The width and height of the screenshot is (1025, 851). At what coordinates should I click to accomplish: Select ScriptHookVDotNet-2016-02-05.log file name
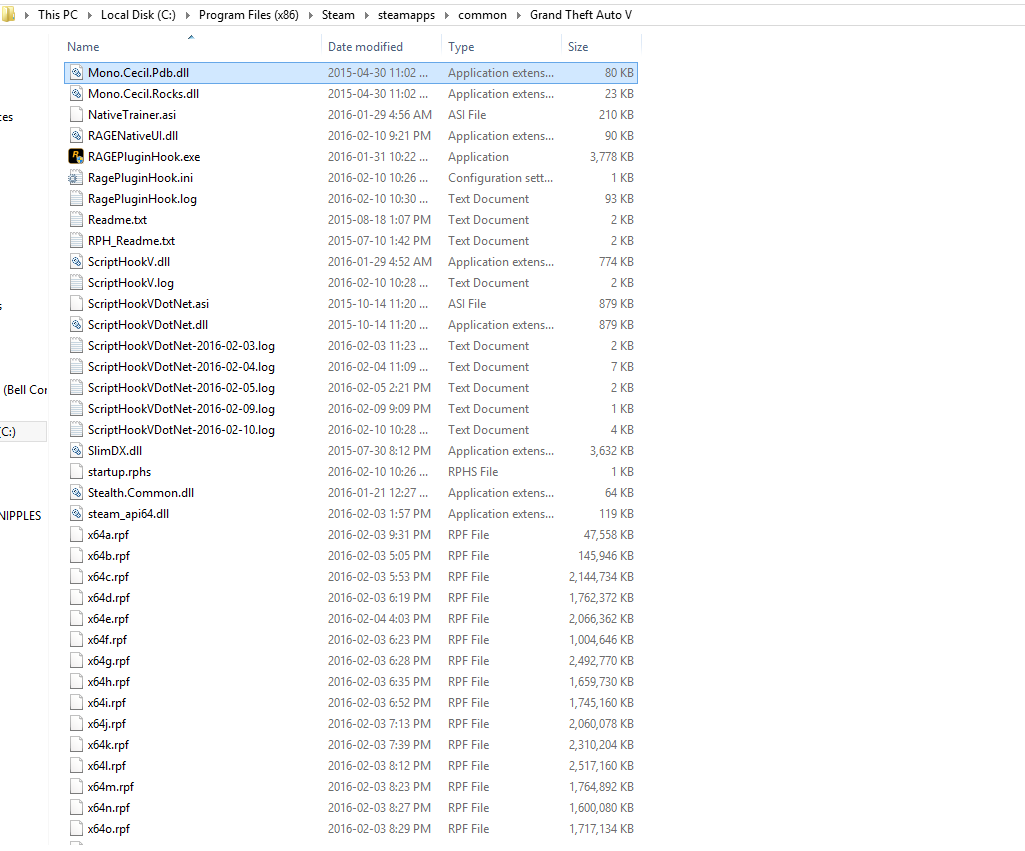tap(181, 388)
